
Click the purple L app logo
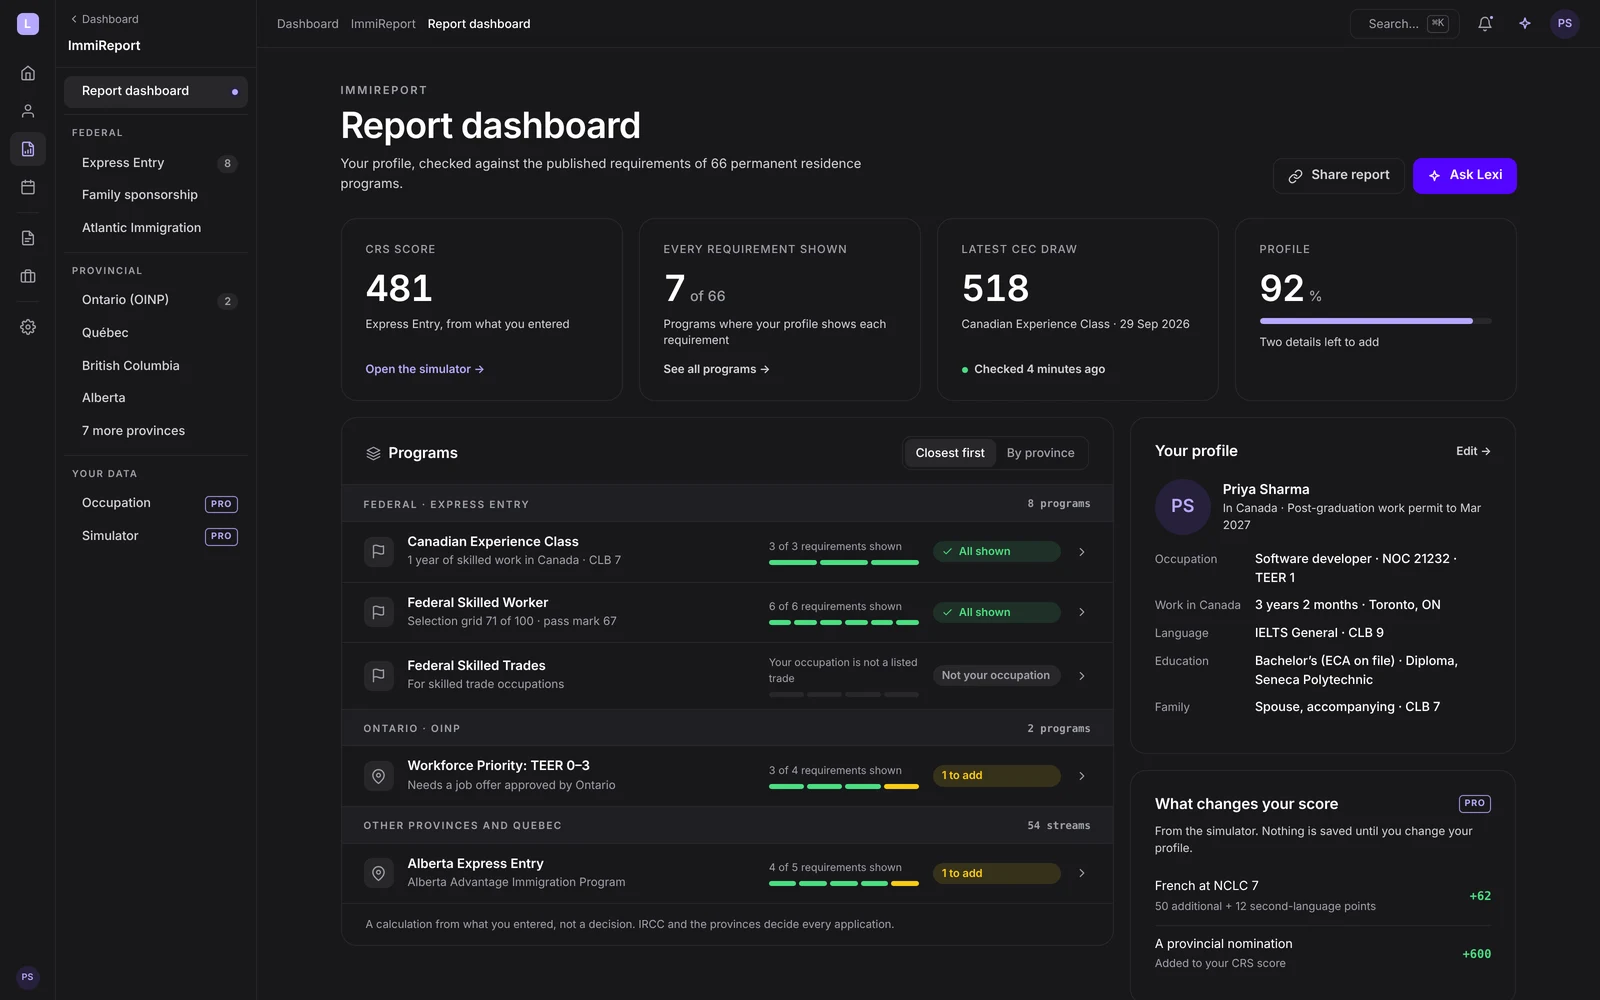28,24
